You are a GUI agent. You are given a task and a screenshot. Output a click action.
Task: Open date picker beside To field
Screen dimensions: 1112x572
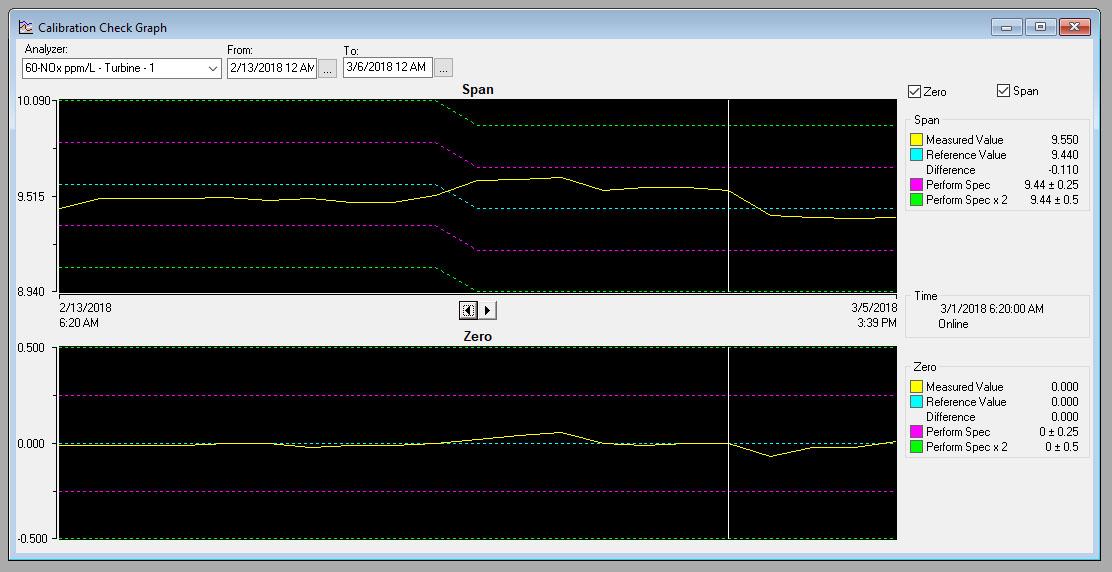tap(443, 68)
